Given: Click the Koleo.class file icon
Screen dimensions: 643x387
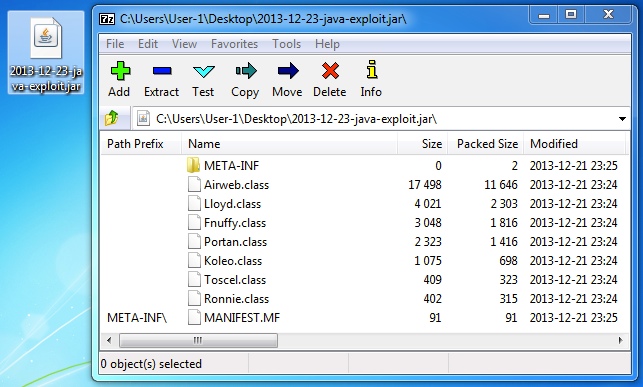Looking at the screenshot, I should [x=194, y=260].
